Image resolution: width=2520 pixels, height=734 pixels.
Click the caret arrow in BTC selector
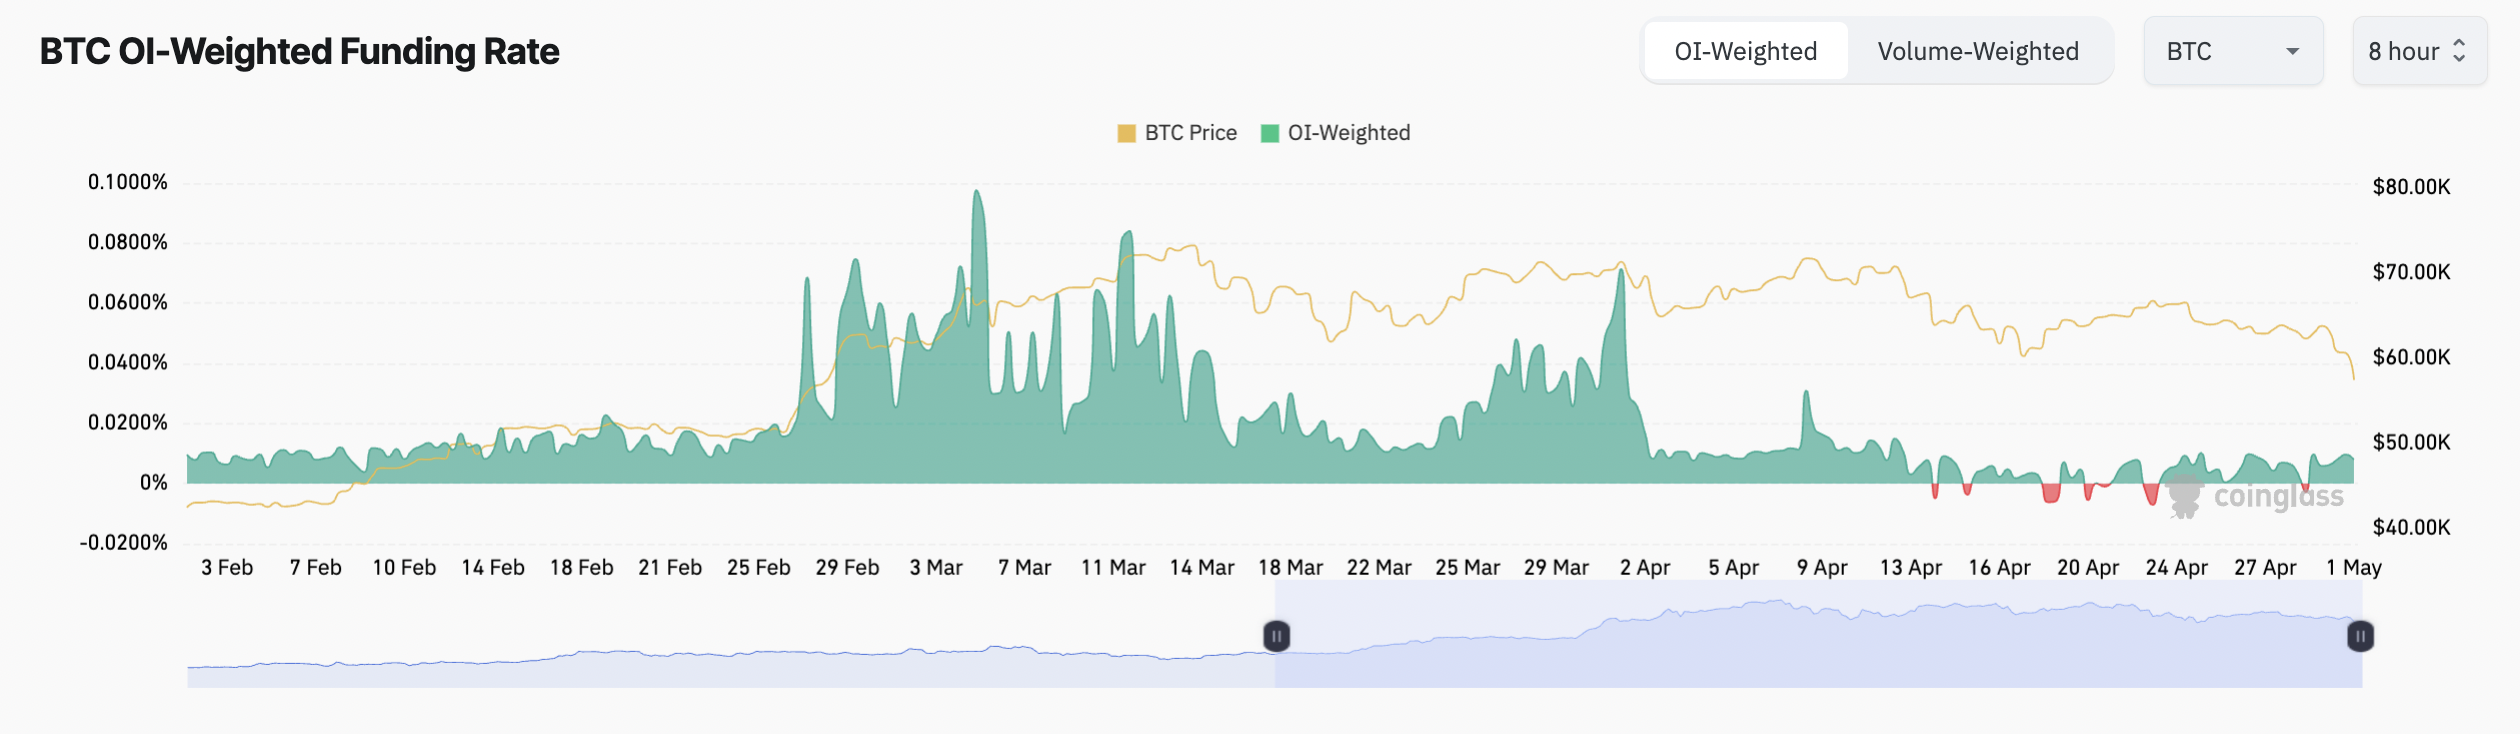pos(2292,52)
